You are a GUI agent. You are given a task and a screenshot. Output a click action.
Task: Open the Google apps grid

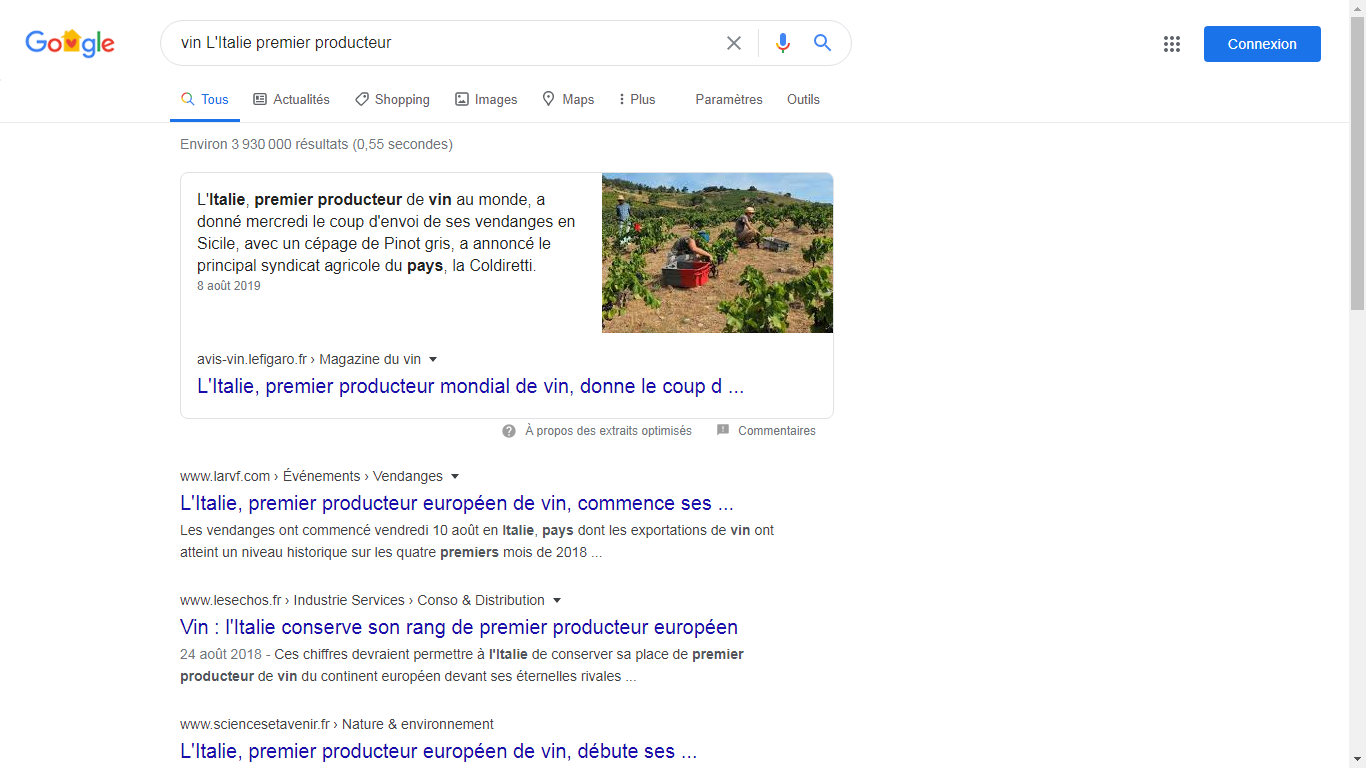point(1172,44)
